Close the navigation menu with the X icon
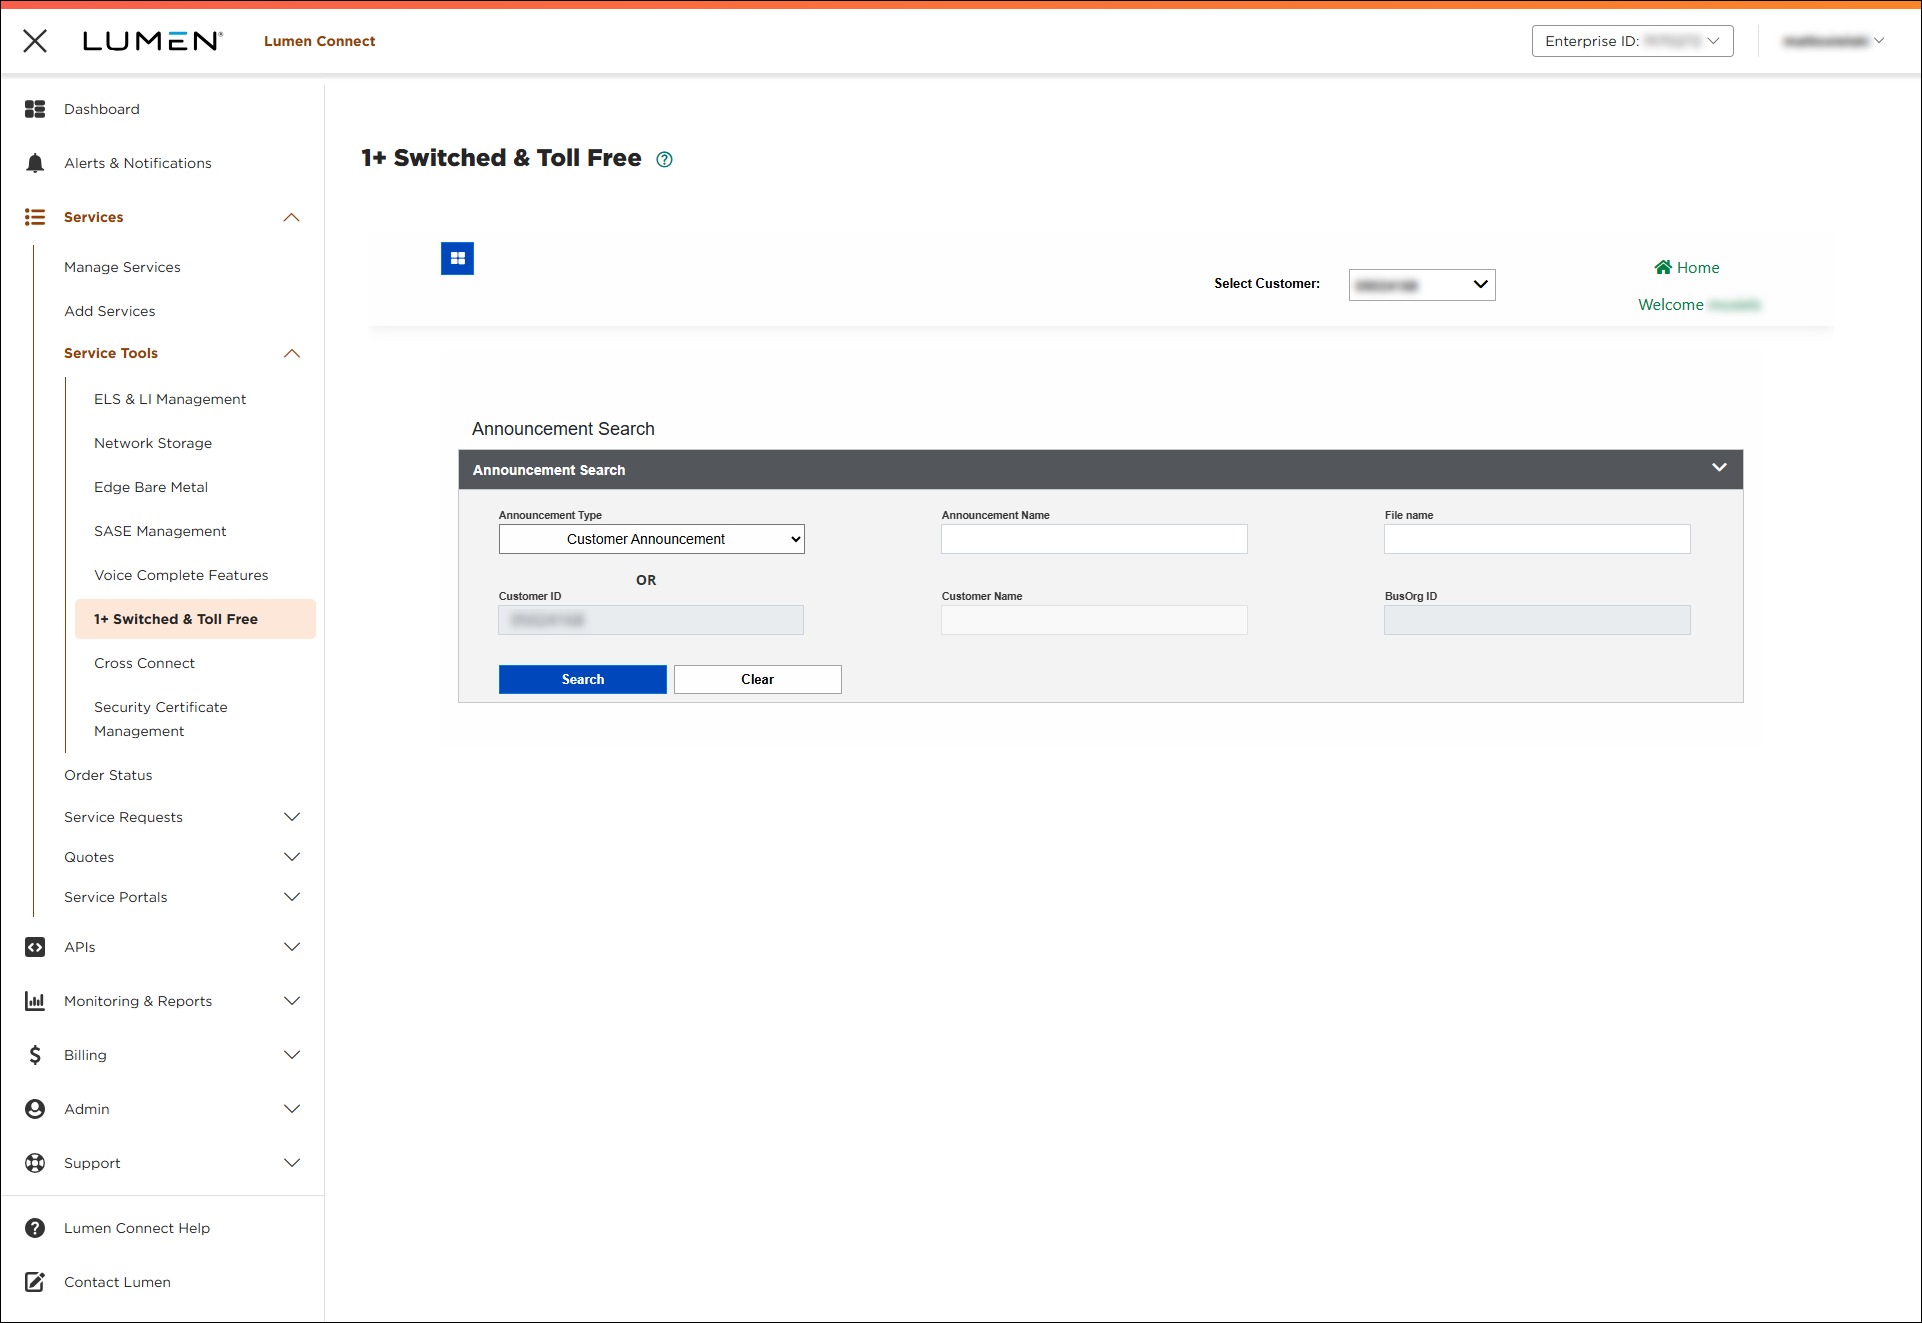1922x1323 pixels. pos(35,41)
